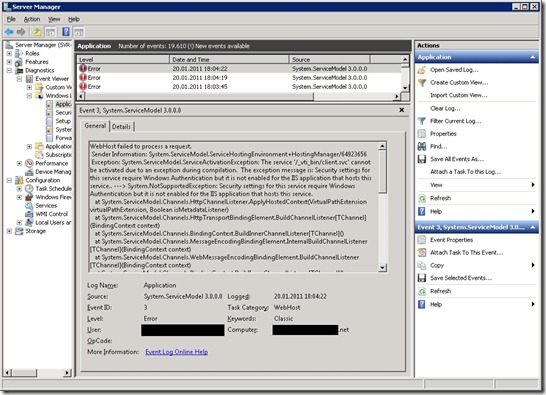Expand the Storage tree node
546x395 pixels.
(9, 231)
